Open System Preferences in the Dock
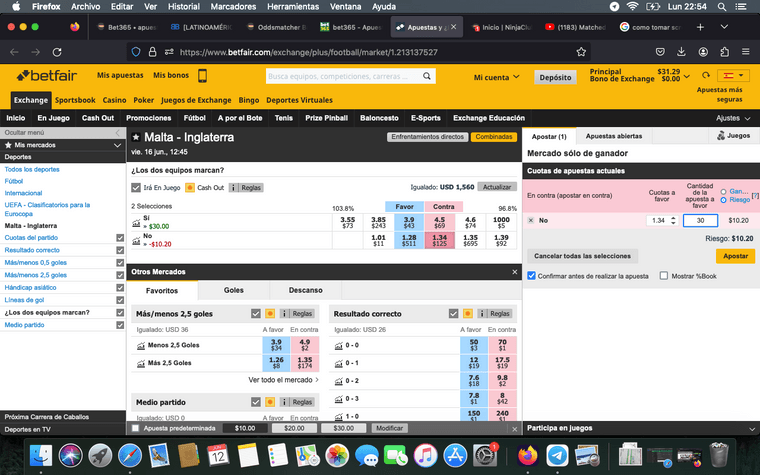Screen dimensions: 760x475 485,456
